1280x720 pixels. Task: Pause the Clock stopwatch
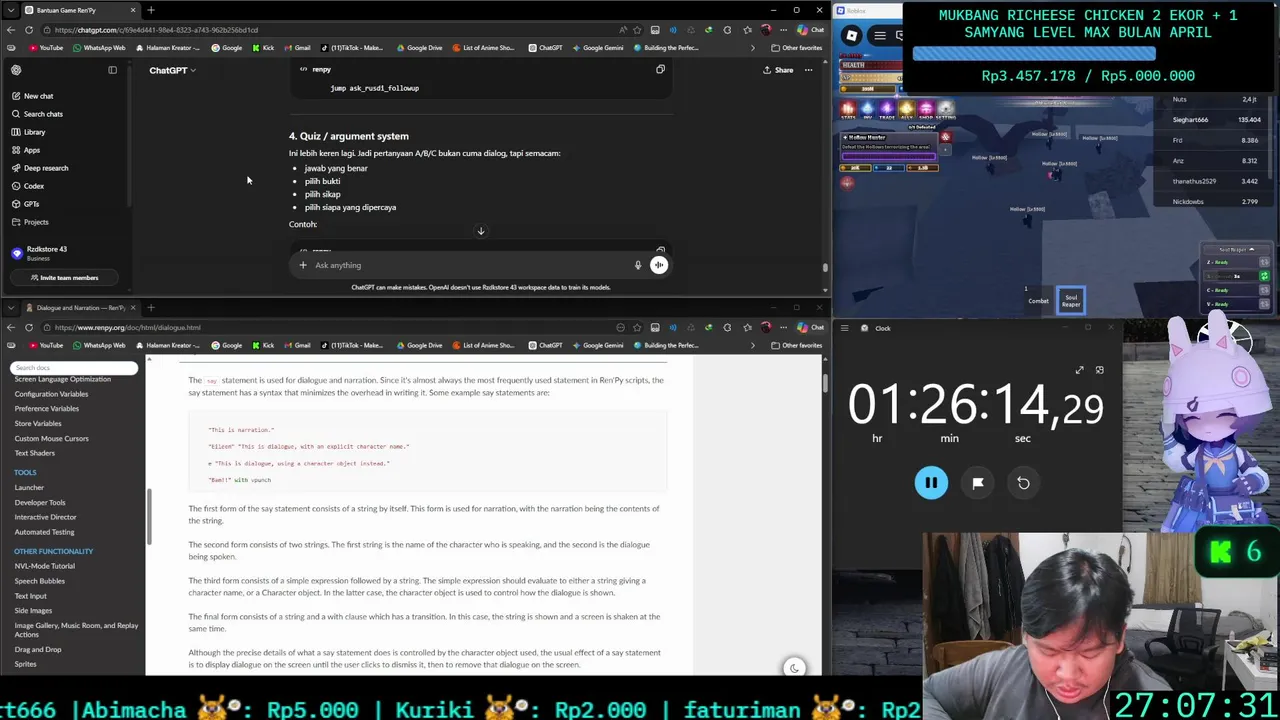(x=931, y=483)
